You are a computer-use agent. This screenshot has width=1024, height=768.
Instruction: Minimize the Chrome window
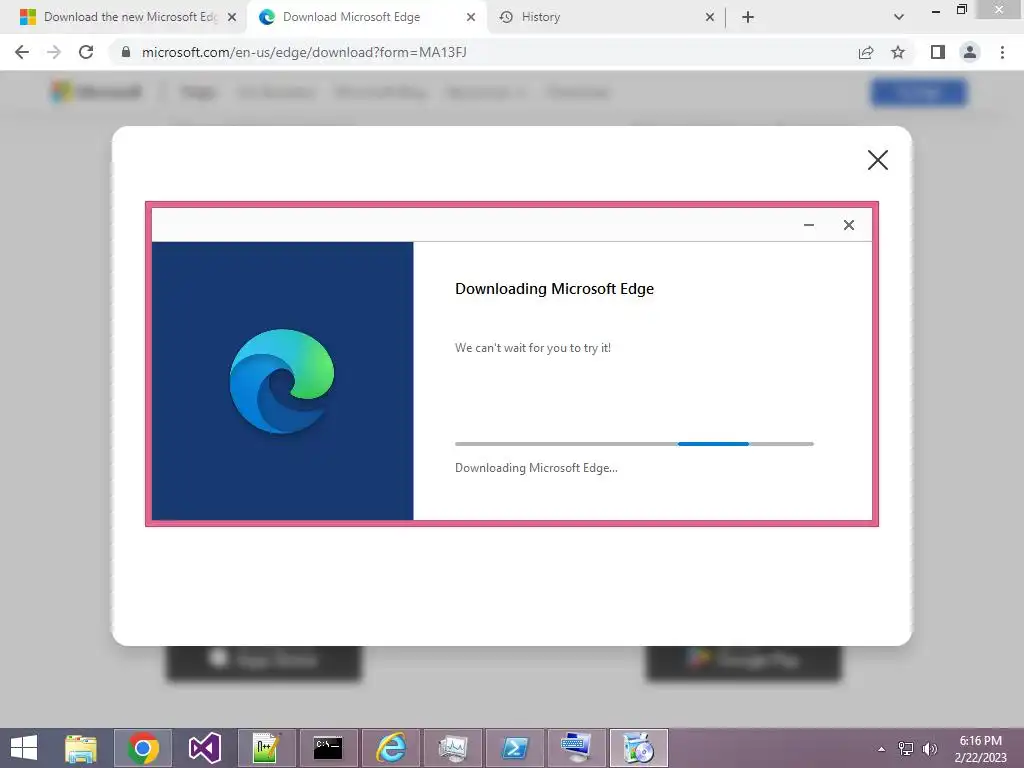pyautogui.click(x=936, y=11)
